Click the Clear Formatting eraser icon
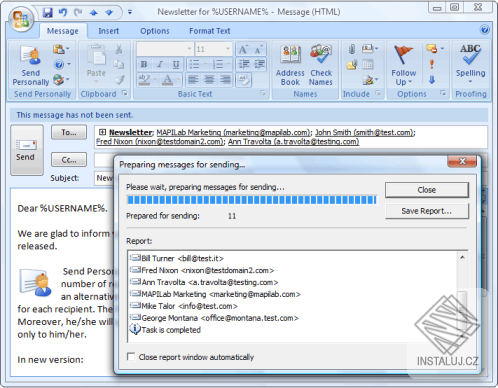This screenshot has width=498, height=388. [x=244, y=80]
